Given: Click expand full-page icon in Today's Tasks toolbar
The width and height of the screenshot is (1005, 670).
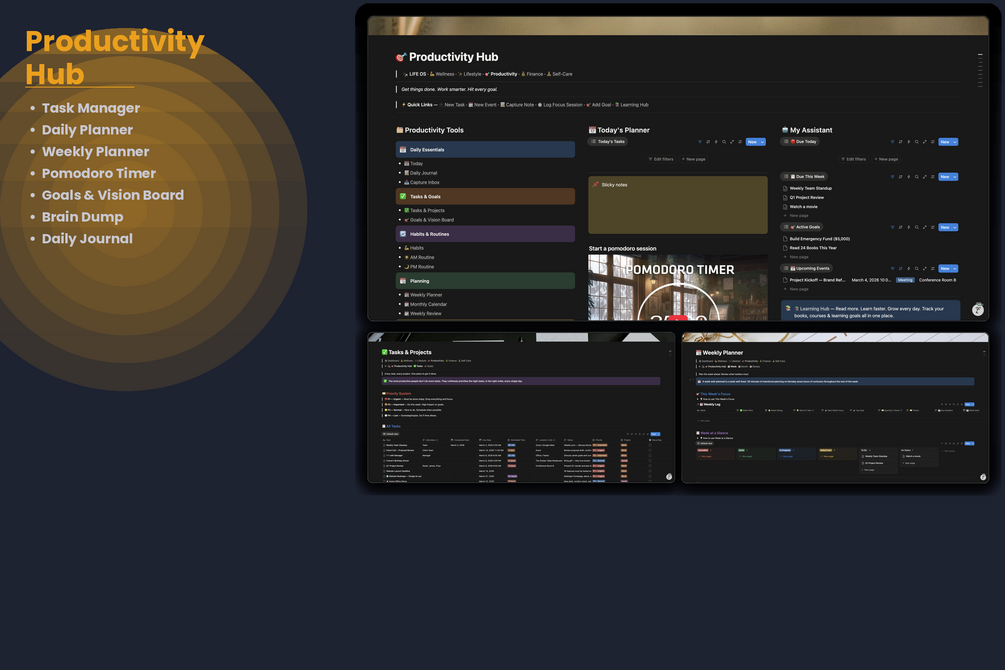Looking at the screenshot, I should click(x=732, y=142).
